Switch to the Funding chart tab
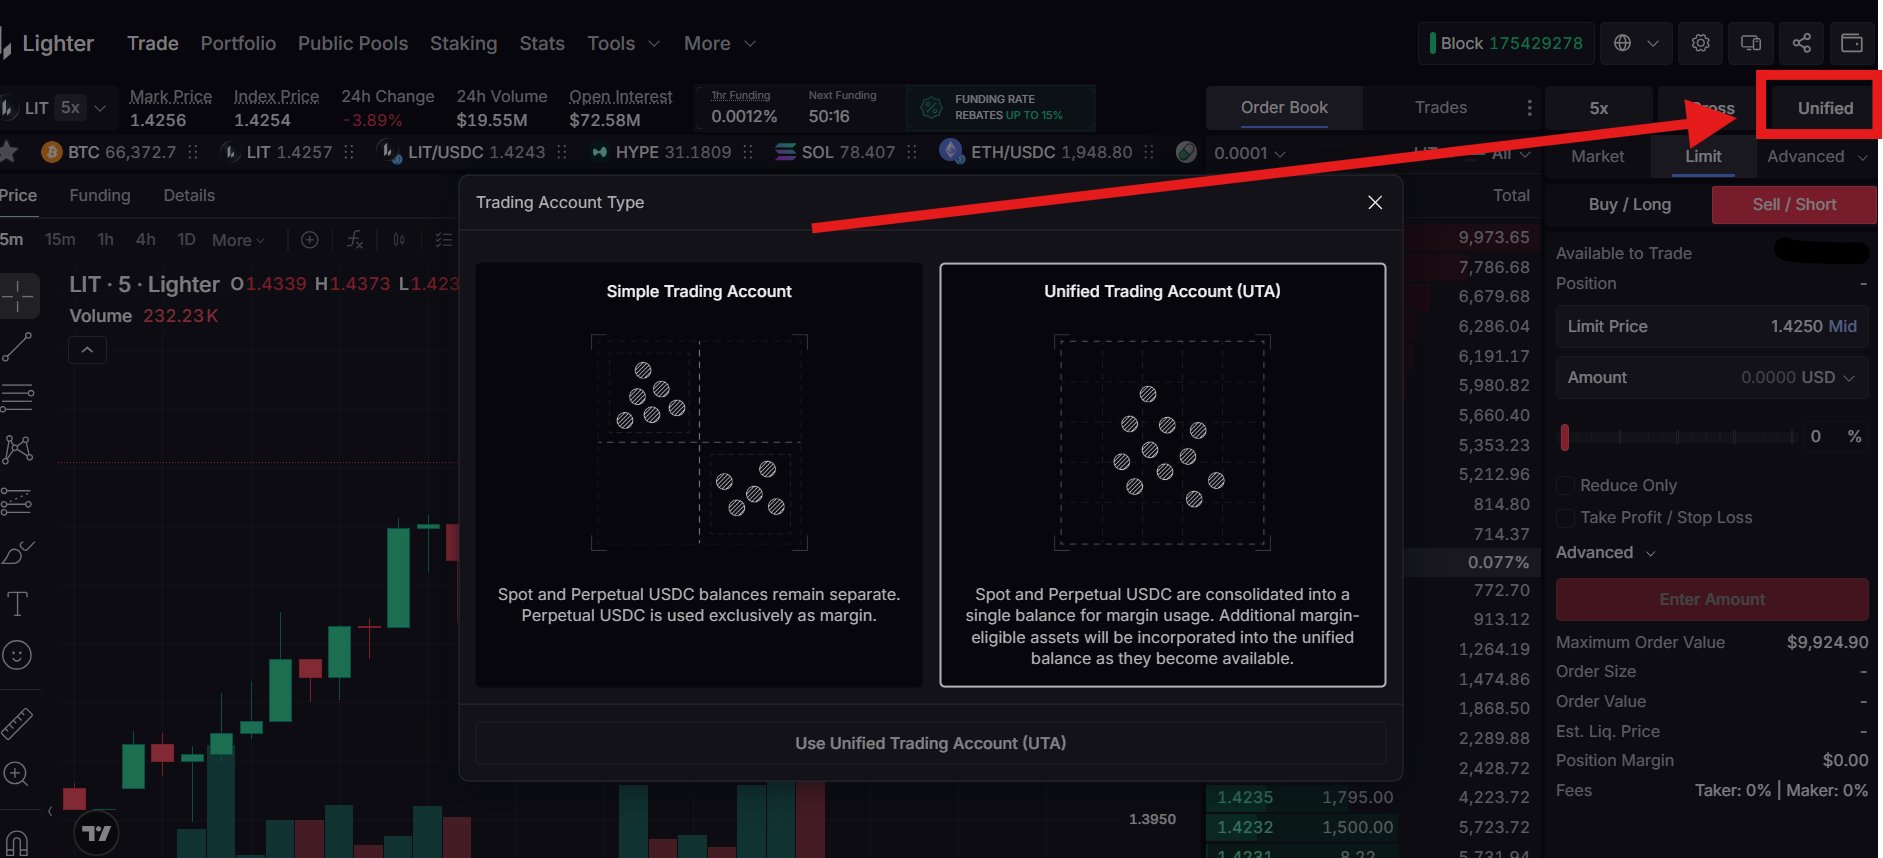Viewport: 1883px width, 858px height. coord(100,195)
